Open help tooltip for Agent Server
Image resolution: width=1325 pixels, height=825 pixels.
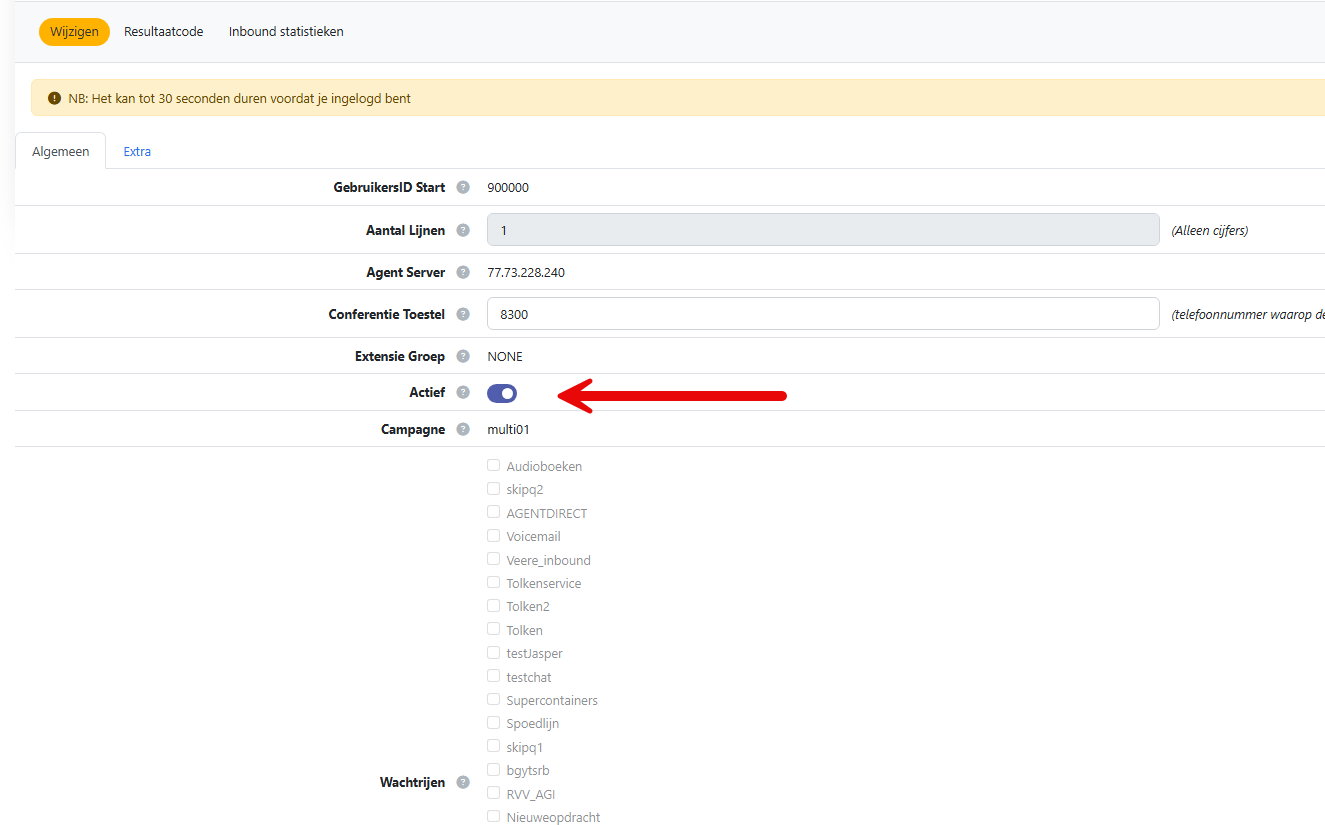(463, 272)
